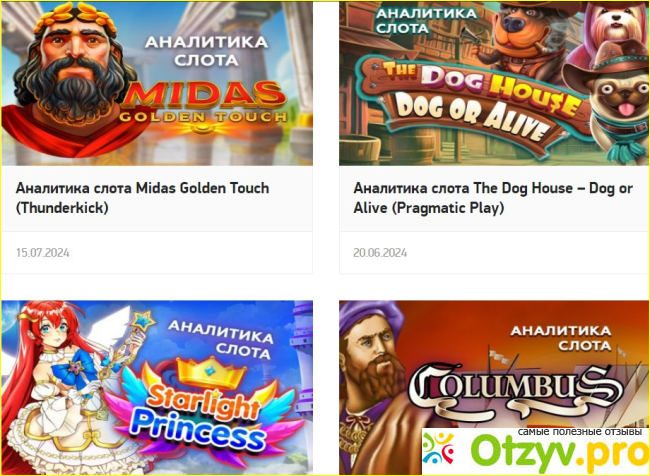The image size is (650, 476).
Task: Click the Rottweiler dog smoking cigar
Action: 524,39
